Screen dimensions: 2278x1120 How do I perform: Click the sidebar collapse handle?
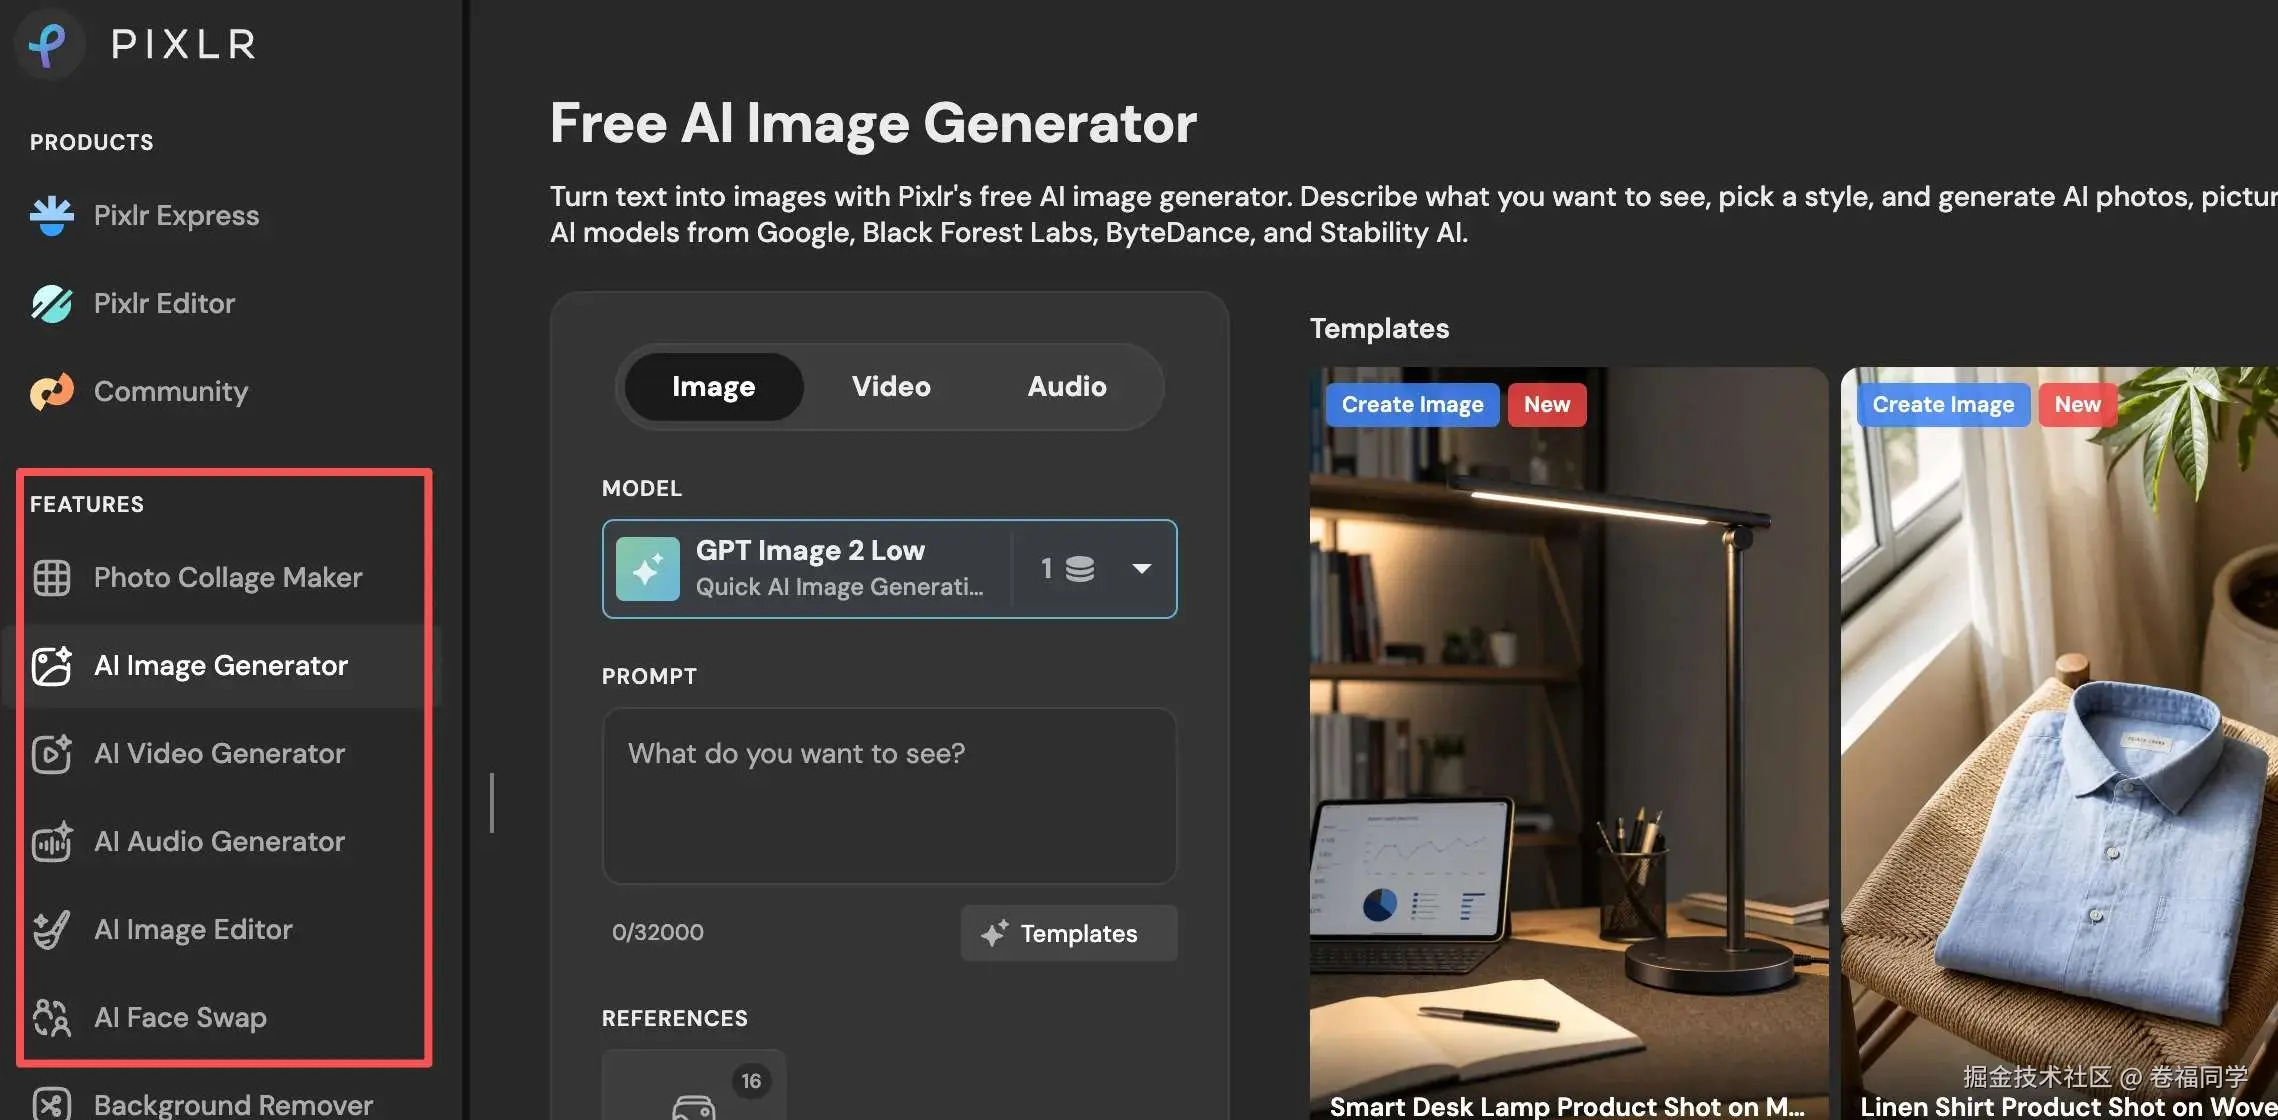[492, 802]
